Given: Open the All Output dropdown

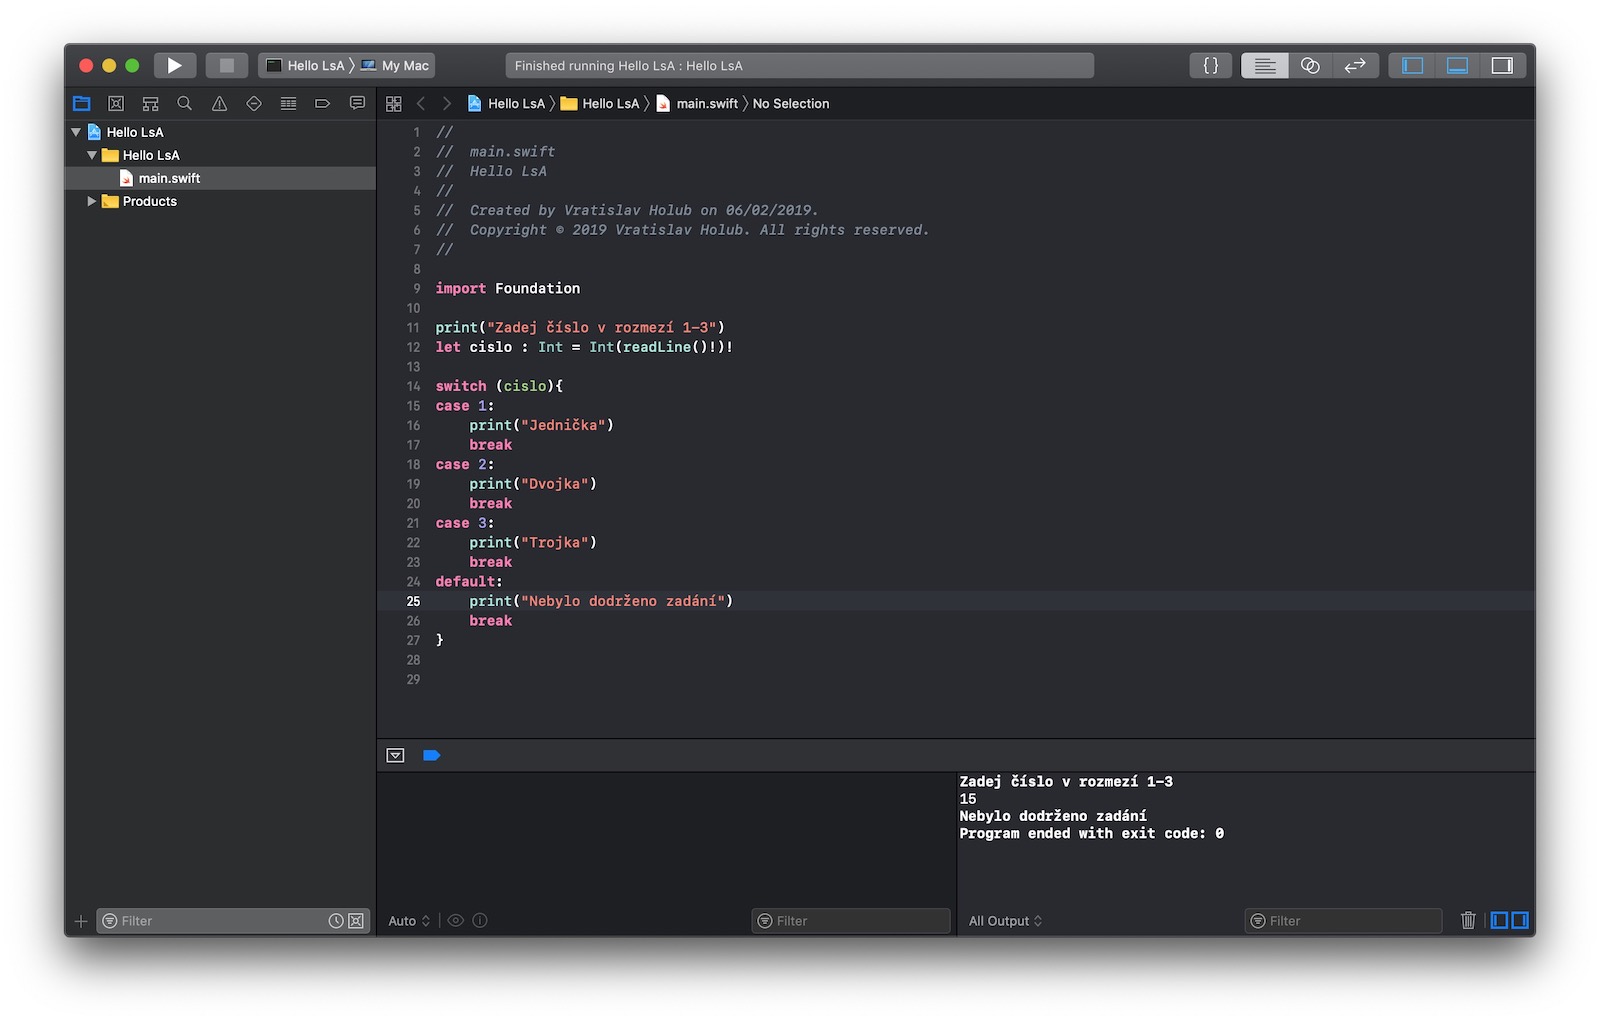Looking at the screenshot, I should point(1005,921).
